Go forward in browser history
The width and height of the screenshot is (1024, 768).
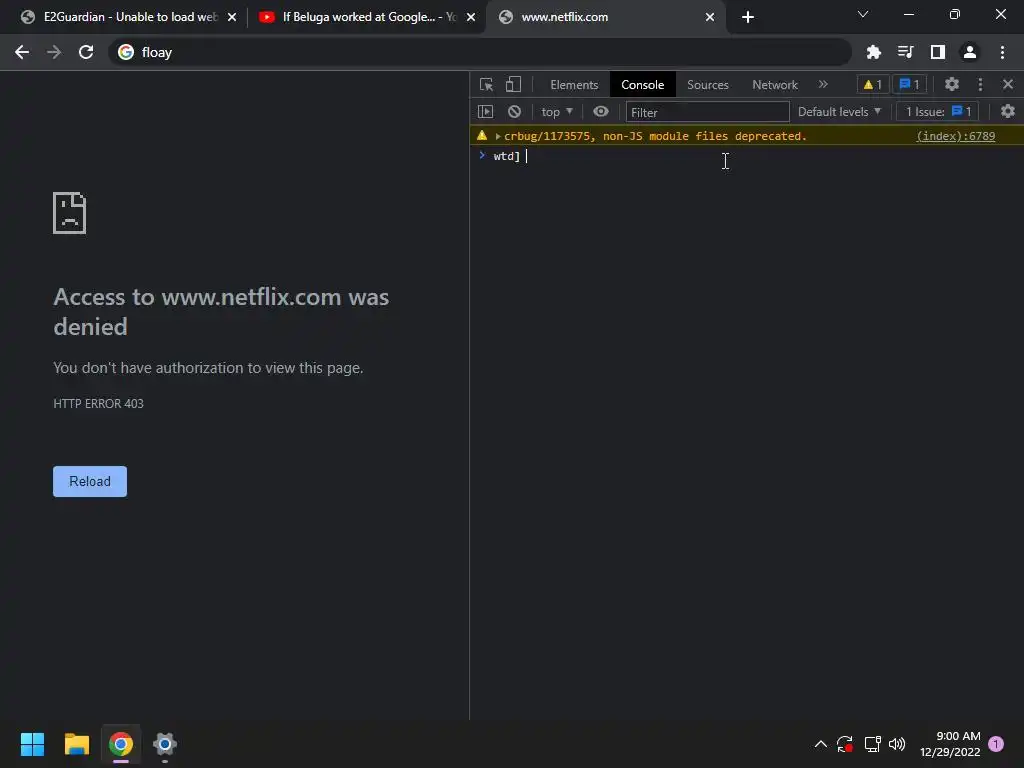pos(54,52)
